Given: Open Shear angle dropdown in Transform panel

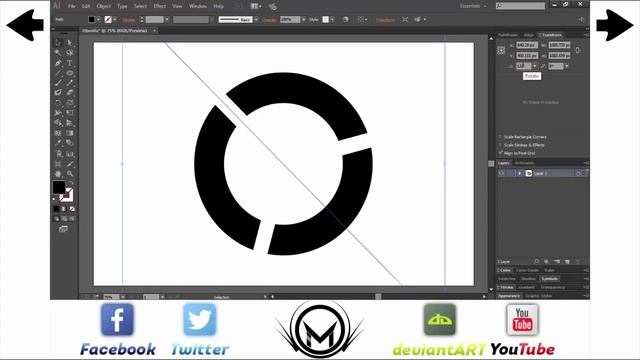Looking at the screenshot, I should click(567, 66).
